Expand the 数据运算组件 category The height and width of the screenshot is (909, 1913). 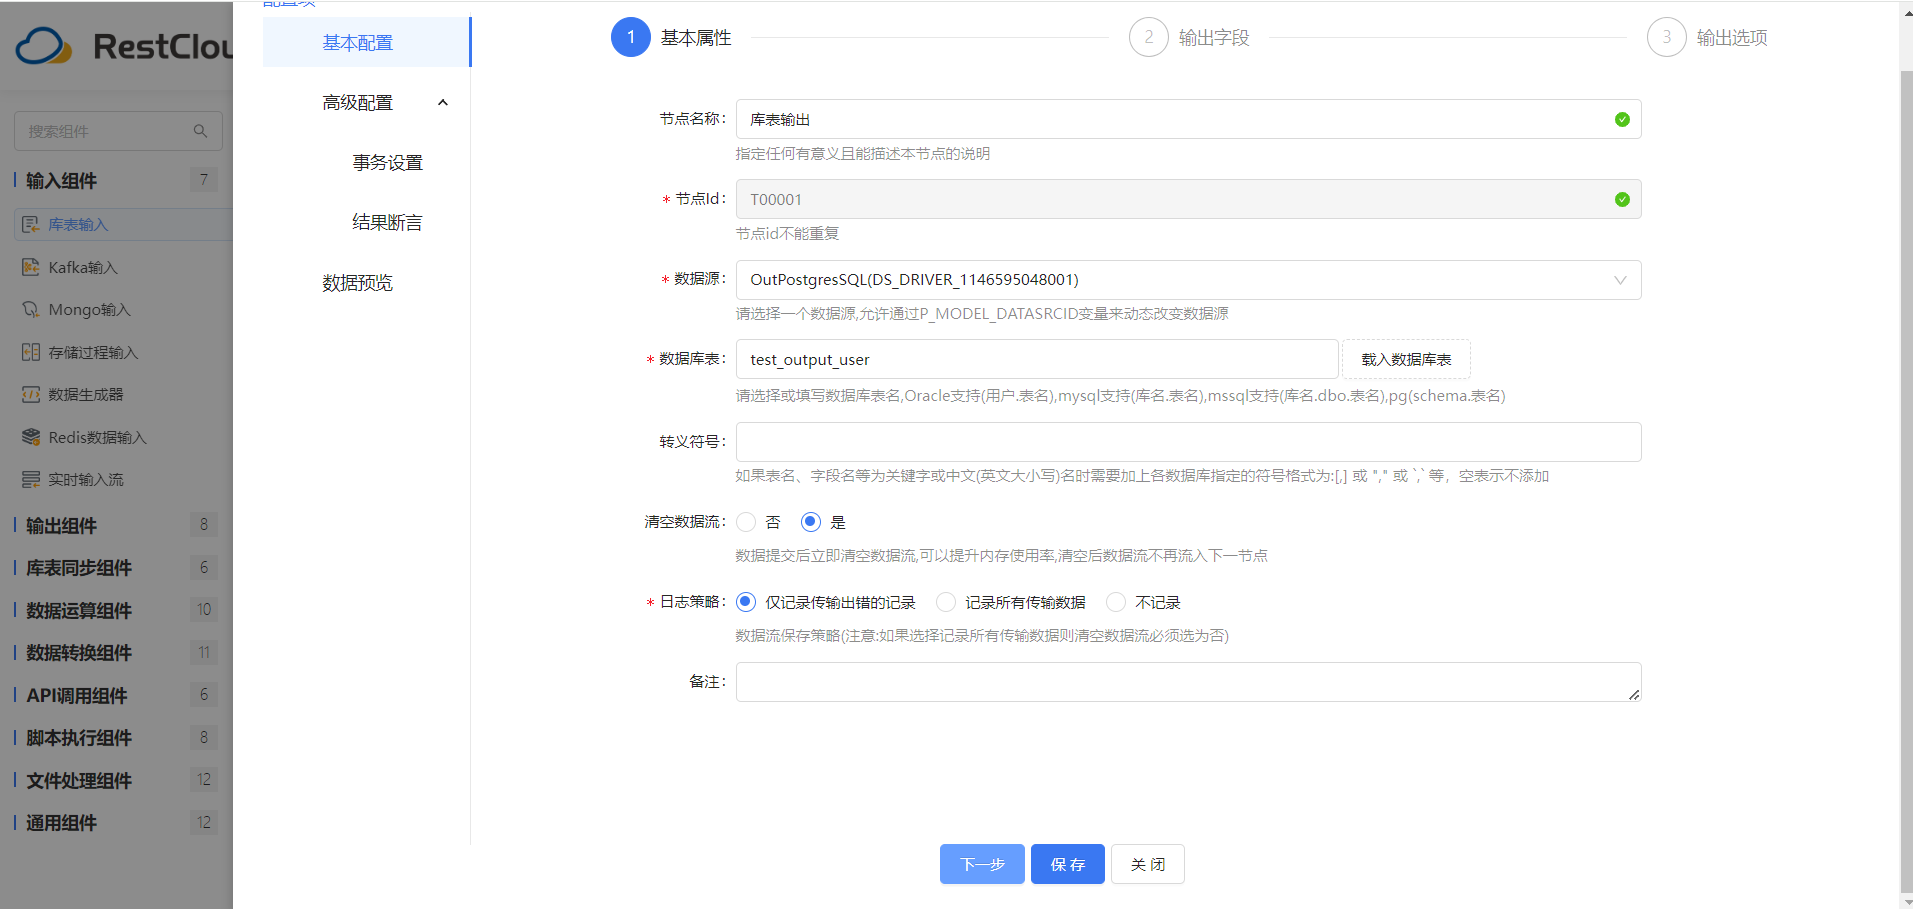click(x=116, y=610)
